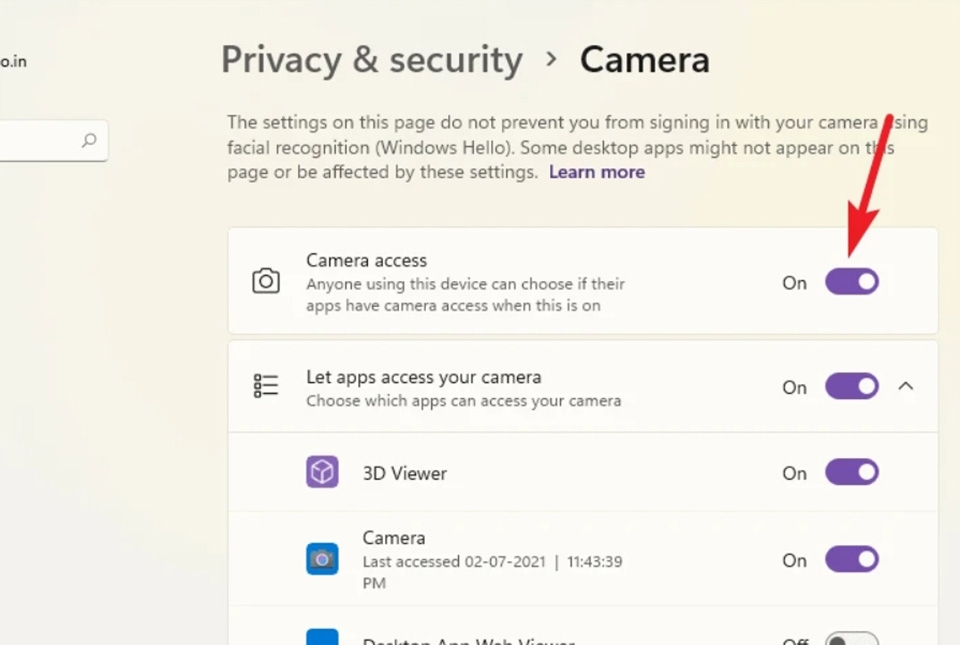
Task: Click the blue Camera app icon
Action: point(322,559)
